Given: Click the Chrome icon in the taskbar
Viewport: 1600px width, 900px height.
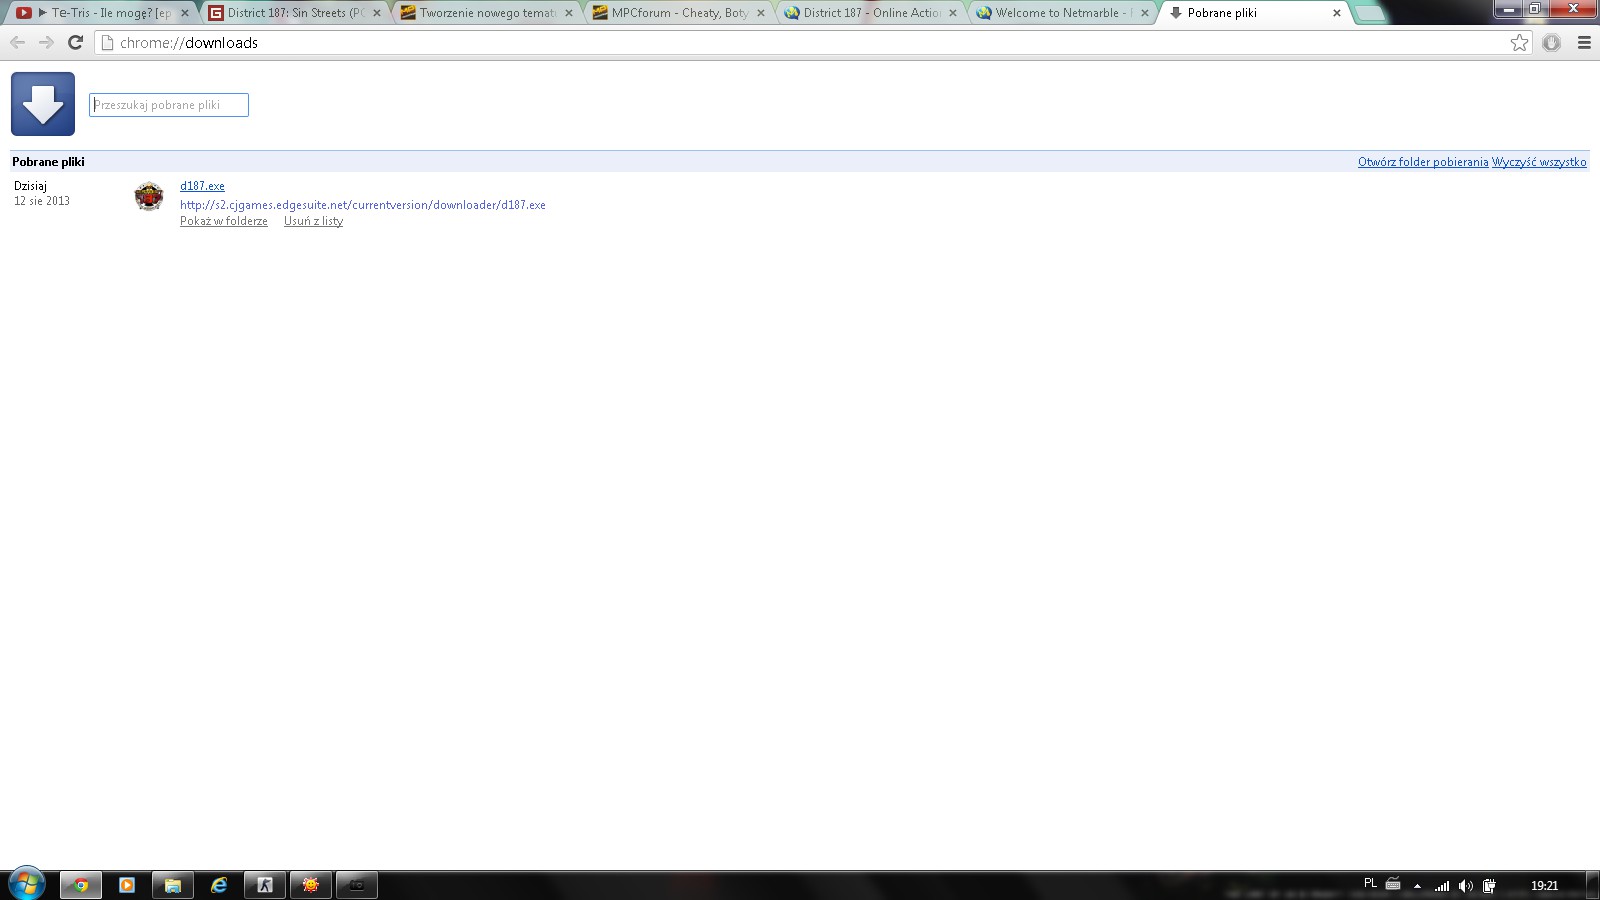Looking at the screenshot, I should pyautogui.click(x=81, y=885).
